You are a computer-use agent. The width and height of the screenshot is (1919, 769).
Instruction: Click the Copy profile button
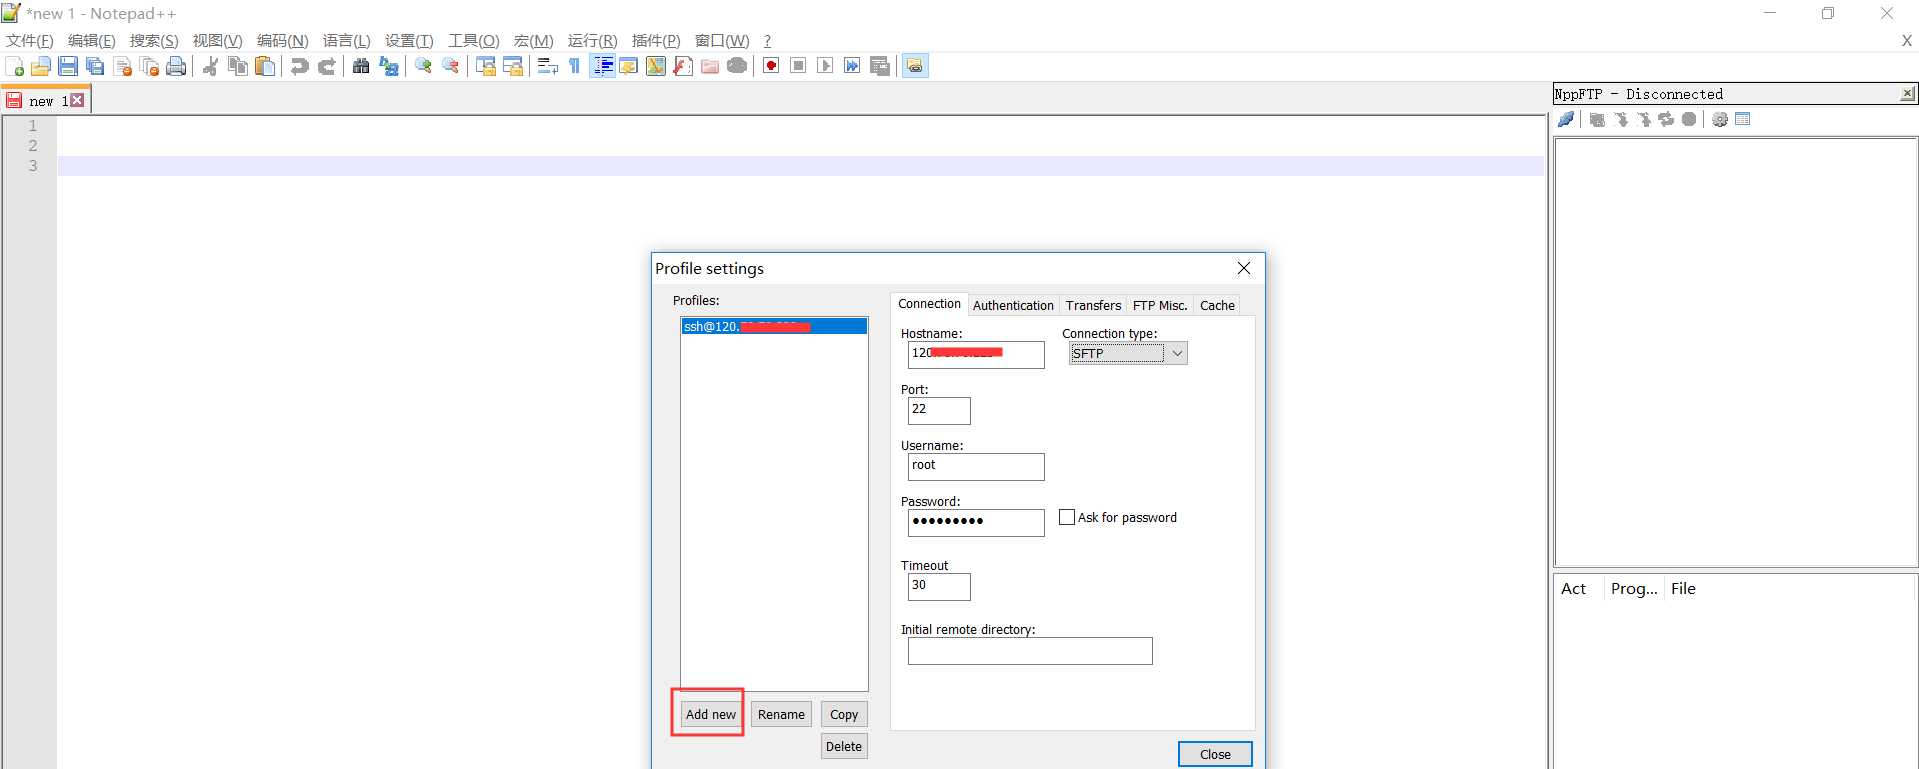(844, 714)
